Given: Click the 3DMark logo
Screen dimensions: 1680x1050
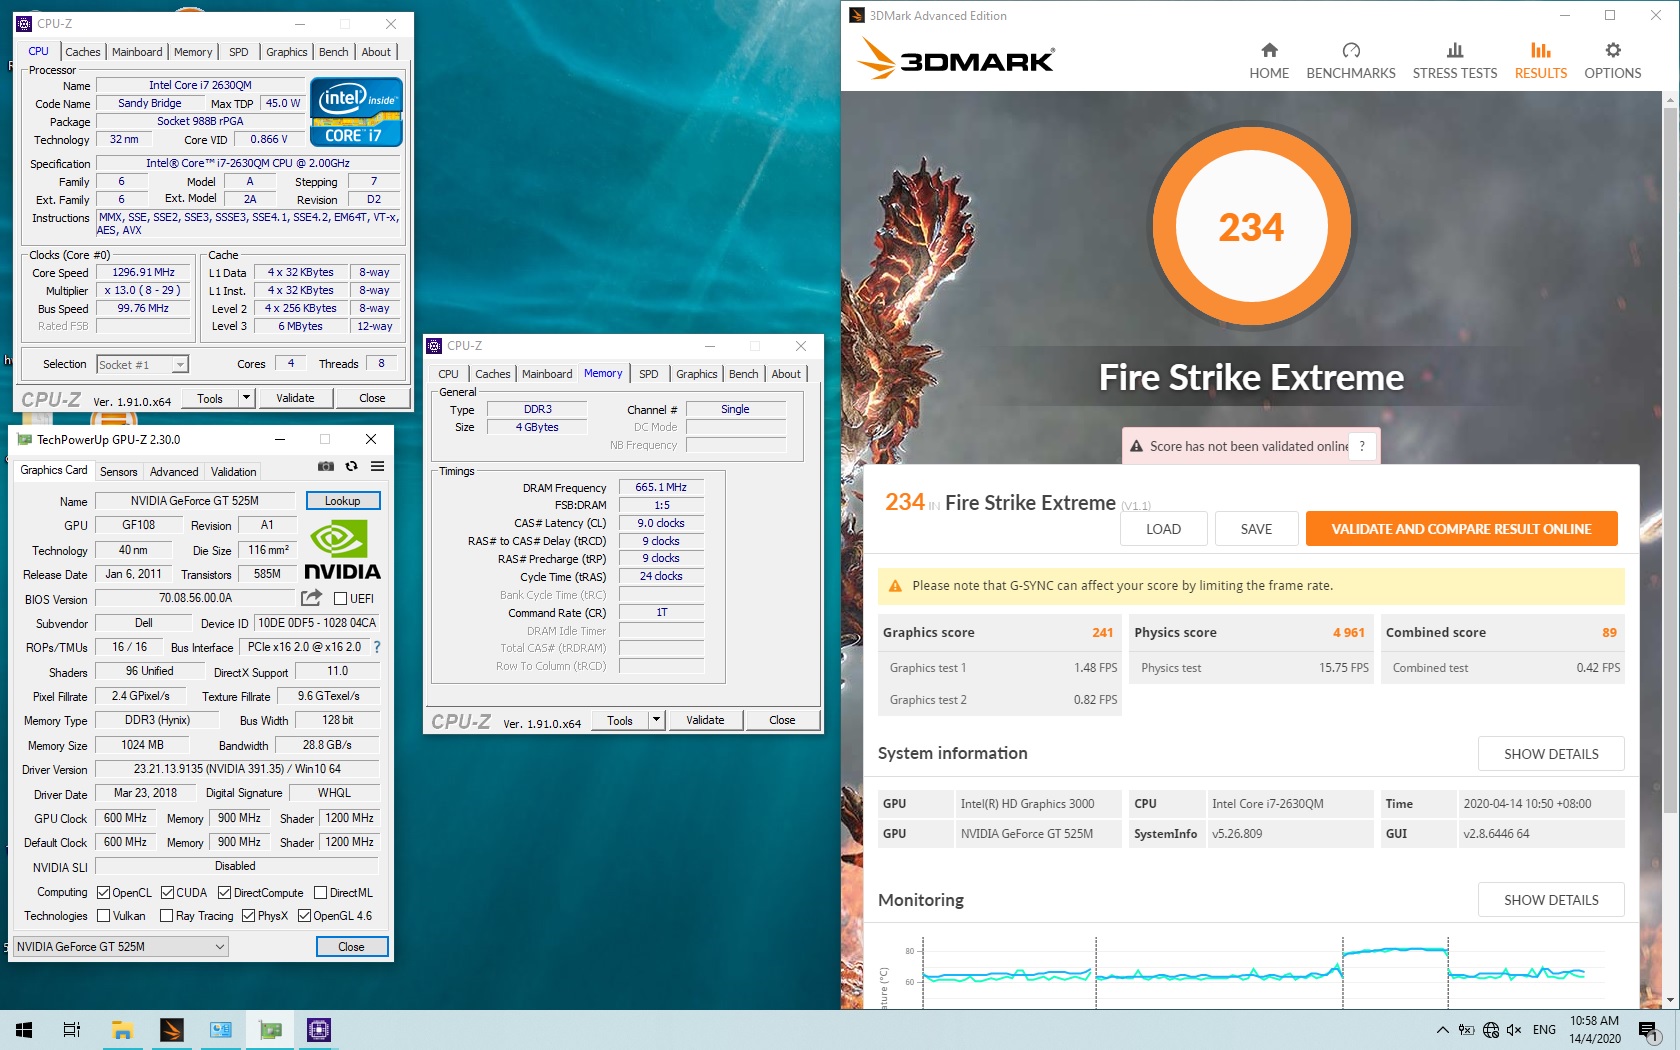Looking at the screenshot, I should coord(956,60).
